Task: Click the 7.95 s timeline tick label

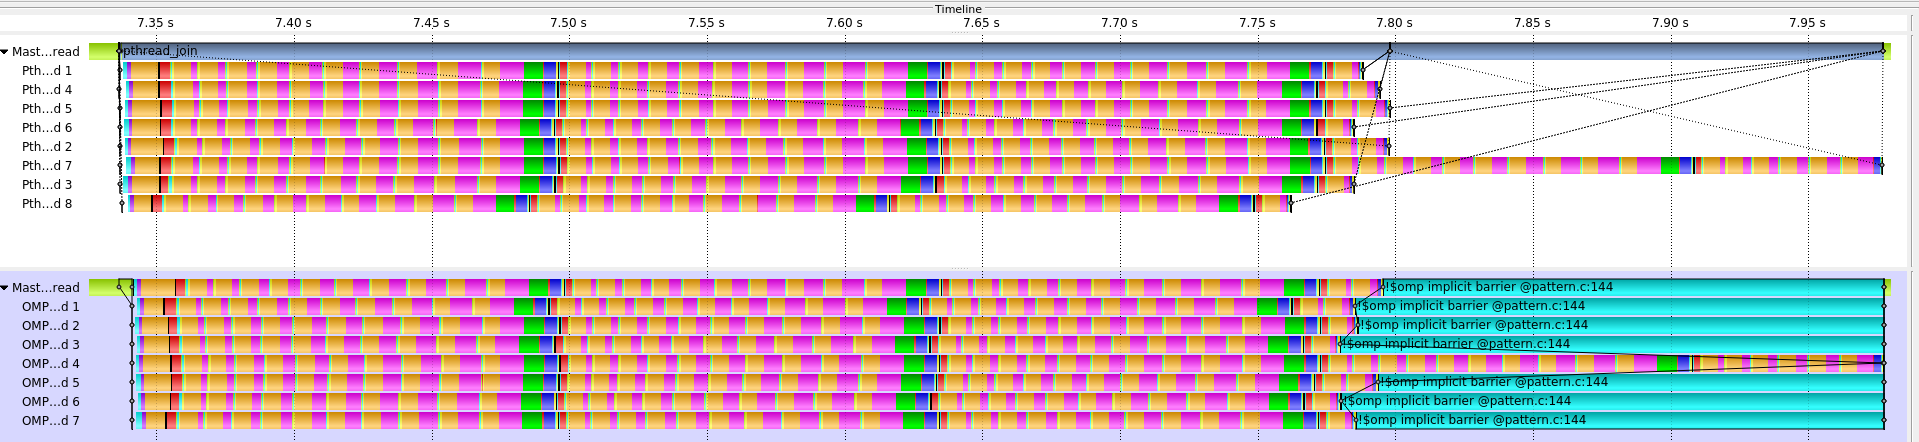Action: coord(1807,23)
